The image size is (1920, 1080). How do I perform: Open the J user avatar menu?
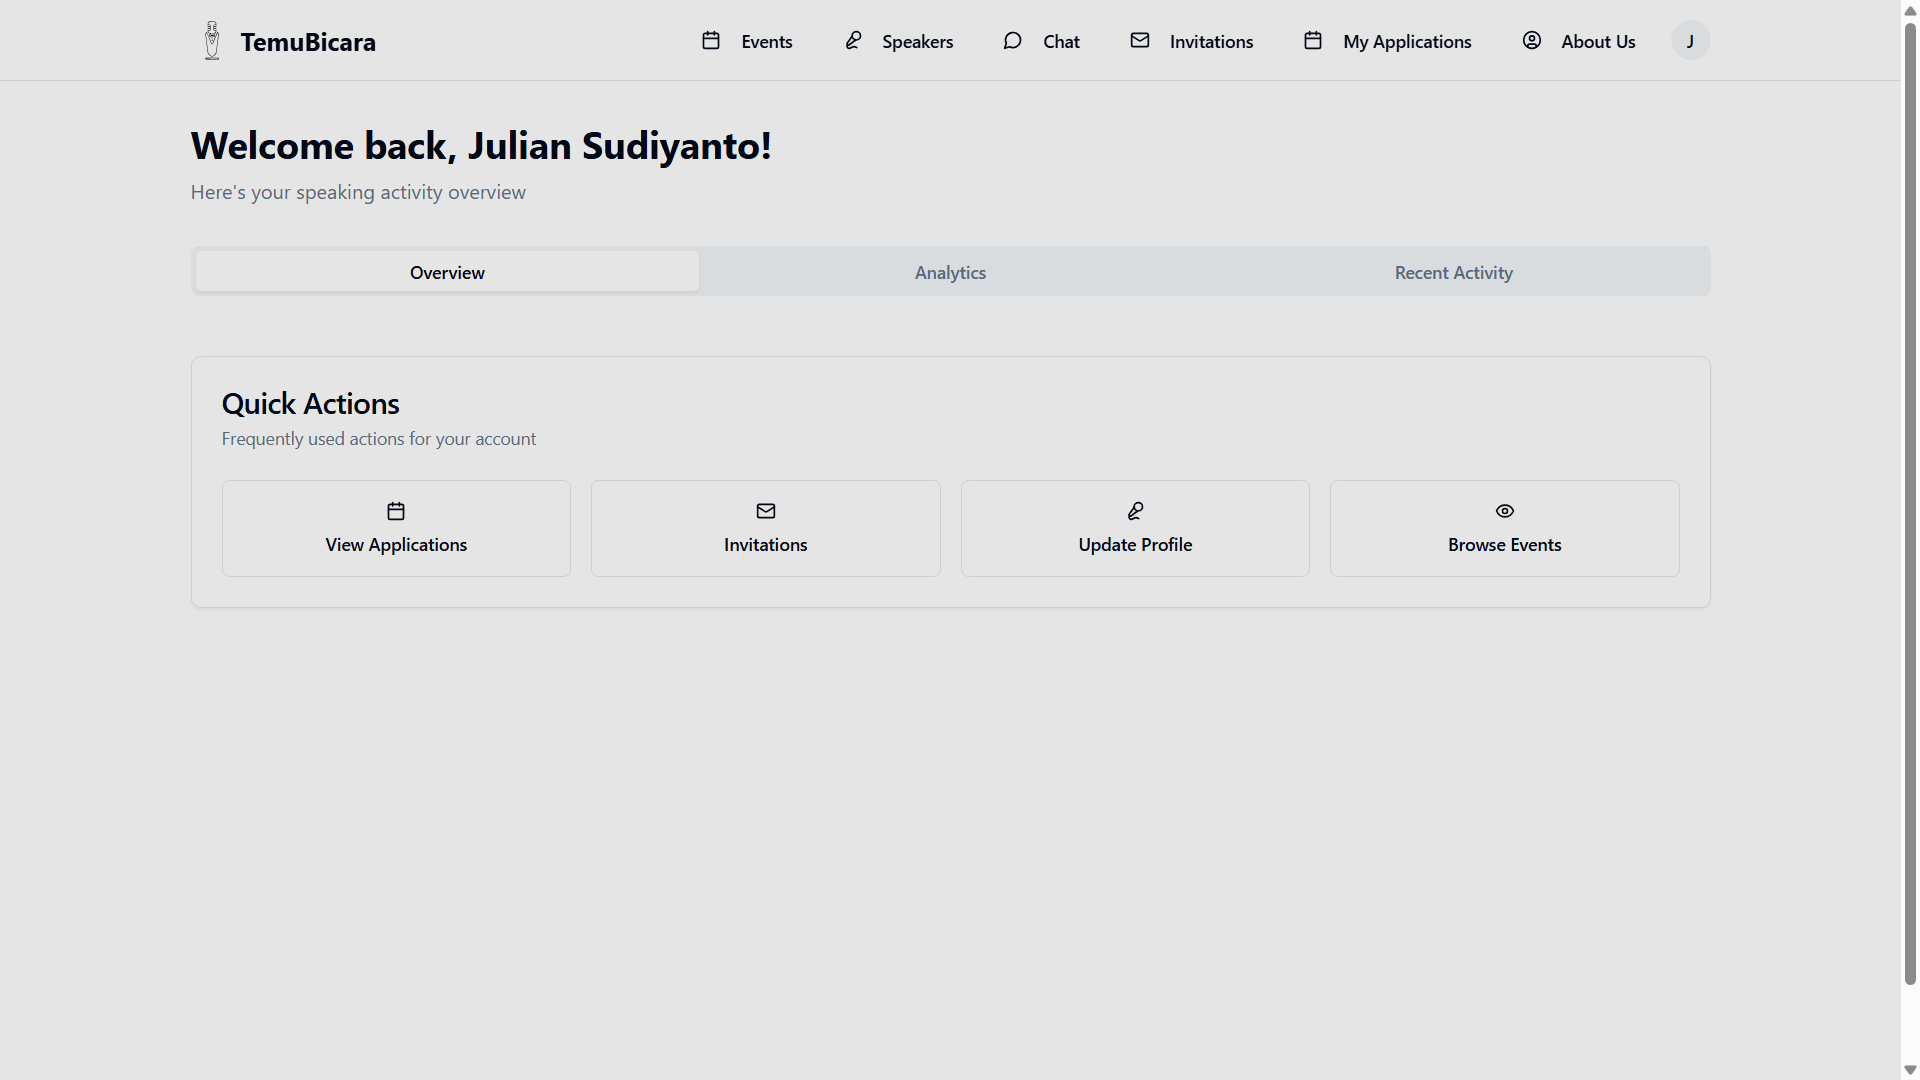pos(1690,41)
